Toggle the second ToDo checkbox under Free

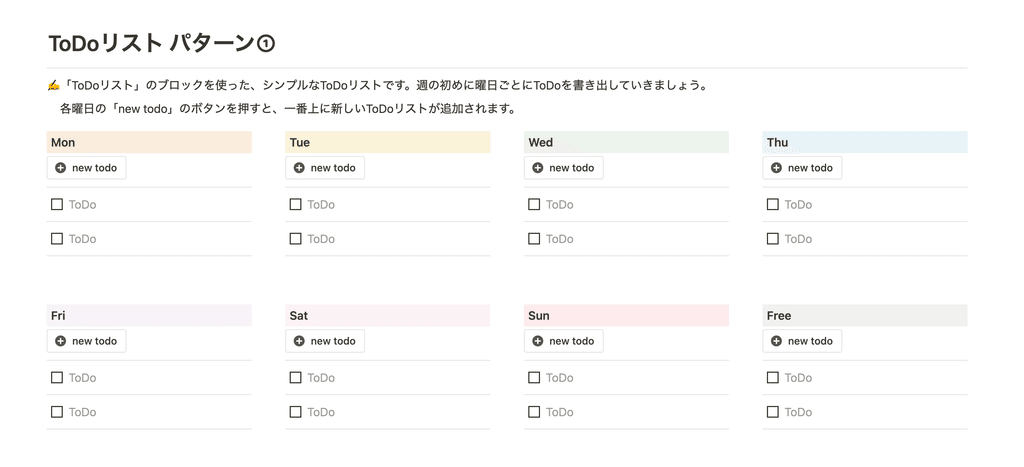[x=773, y=412]
